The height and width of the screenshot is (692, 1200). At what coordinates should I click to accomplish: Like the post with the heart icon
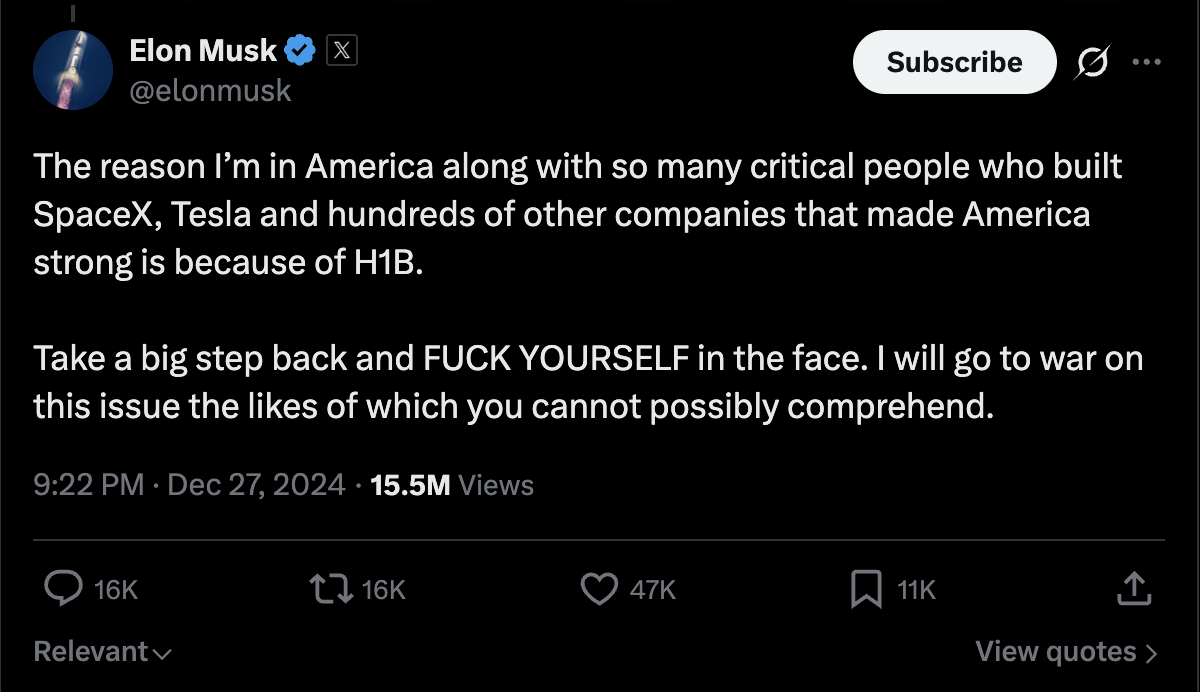pos(599,589)
